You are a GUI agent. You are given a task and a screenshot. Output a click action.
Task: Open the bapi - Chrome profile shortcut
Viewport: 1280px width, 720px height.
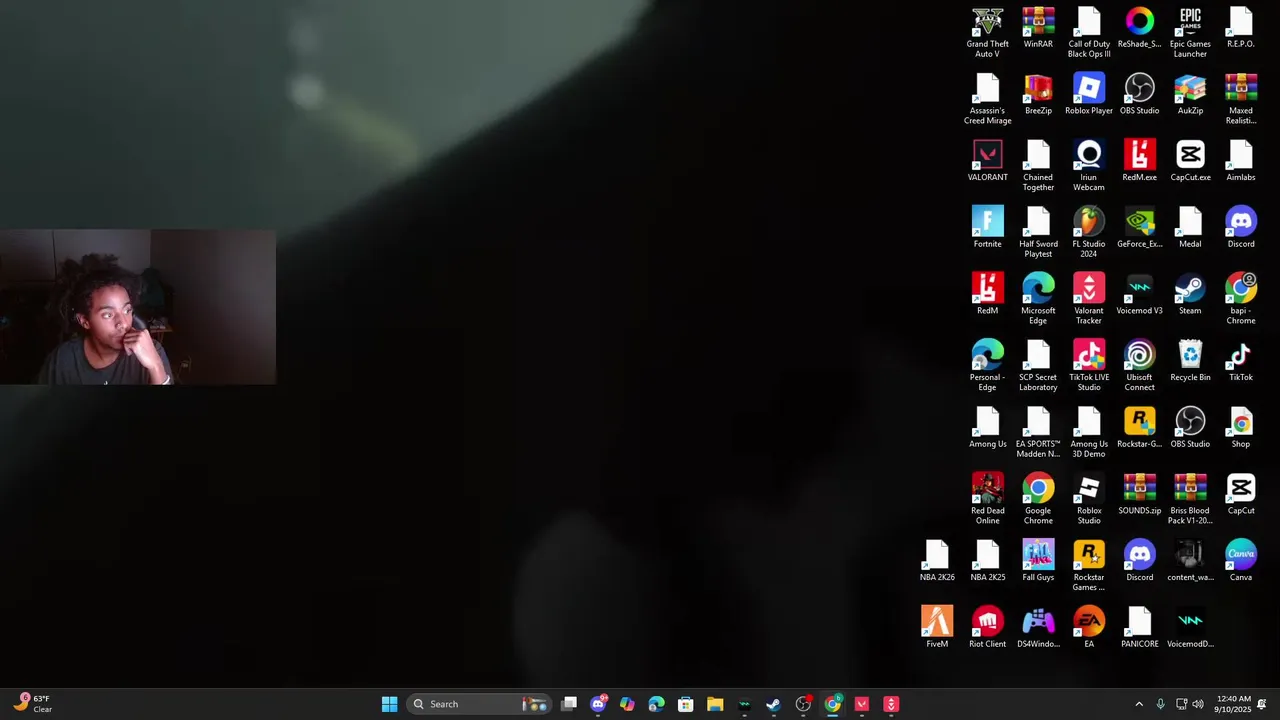(1241, 299)
